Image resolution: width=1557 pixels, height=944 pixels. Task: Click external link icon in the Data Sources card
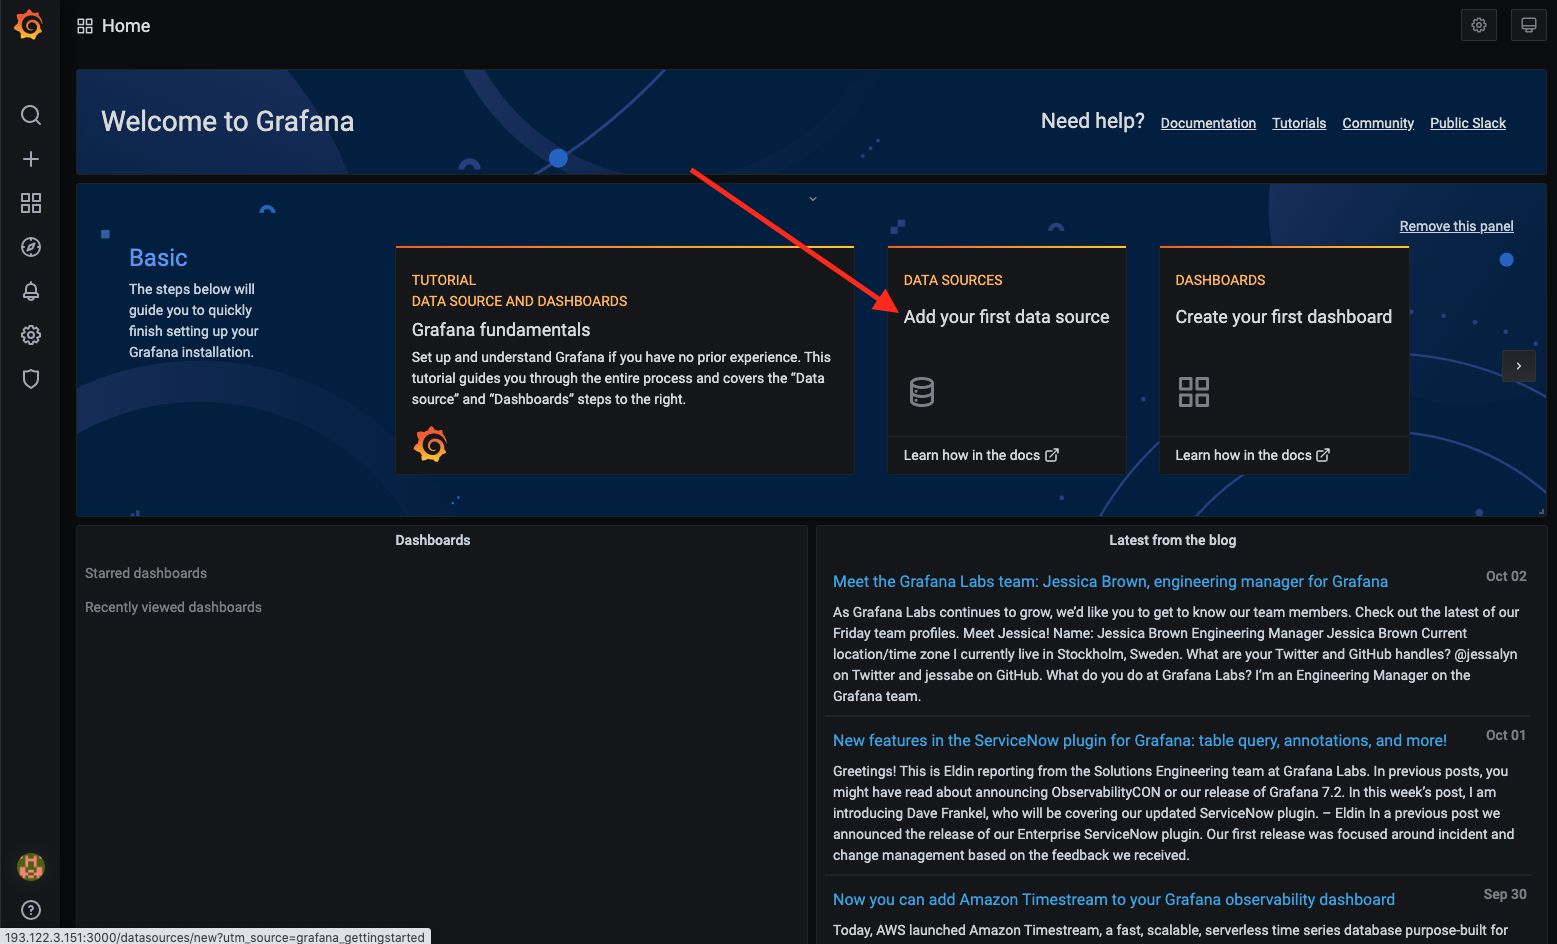[1052, 455]
